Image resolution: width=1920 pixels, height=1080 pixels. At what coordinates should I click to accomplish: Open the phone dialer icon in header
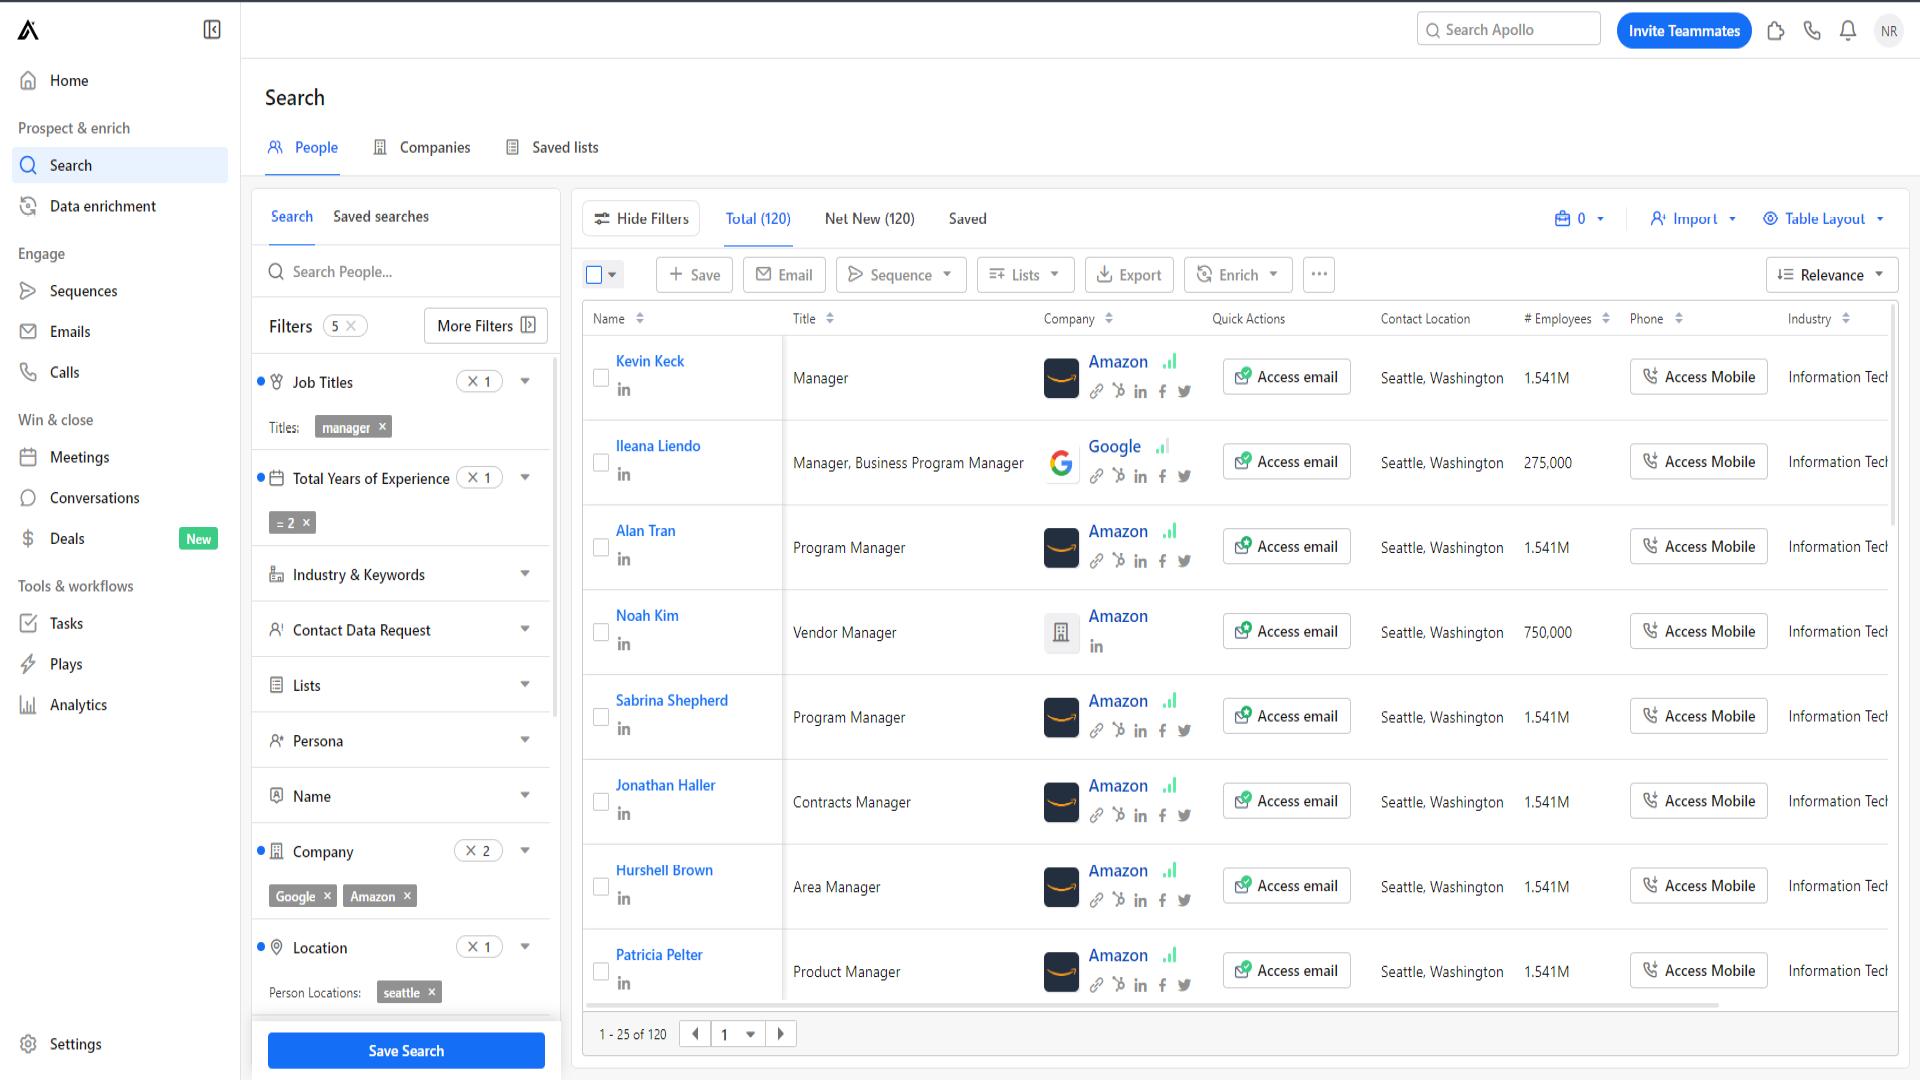[x=1812, y=31]
